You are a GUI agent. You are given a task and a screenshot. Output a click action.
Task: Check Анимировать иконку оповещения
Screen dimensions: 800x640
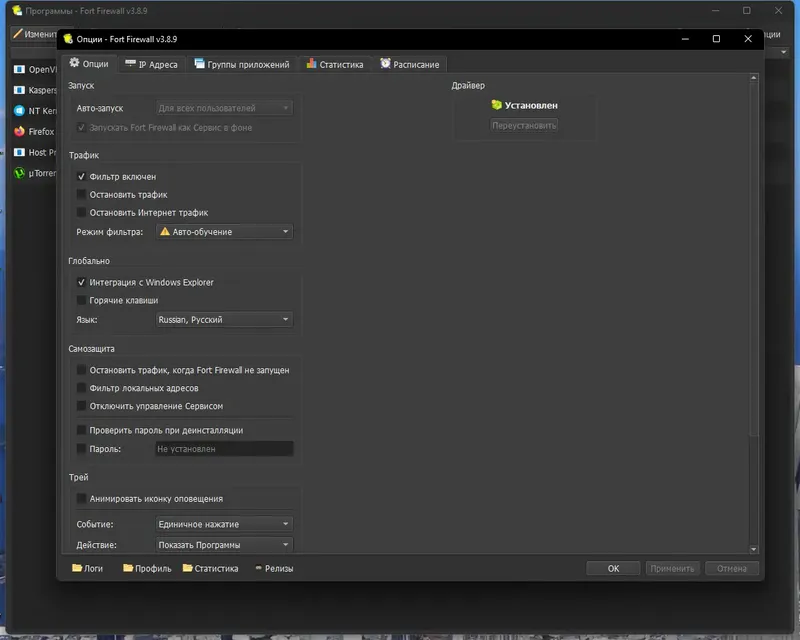pos(81,498)
